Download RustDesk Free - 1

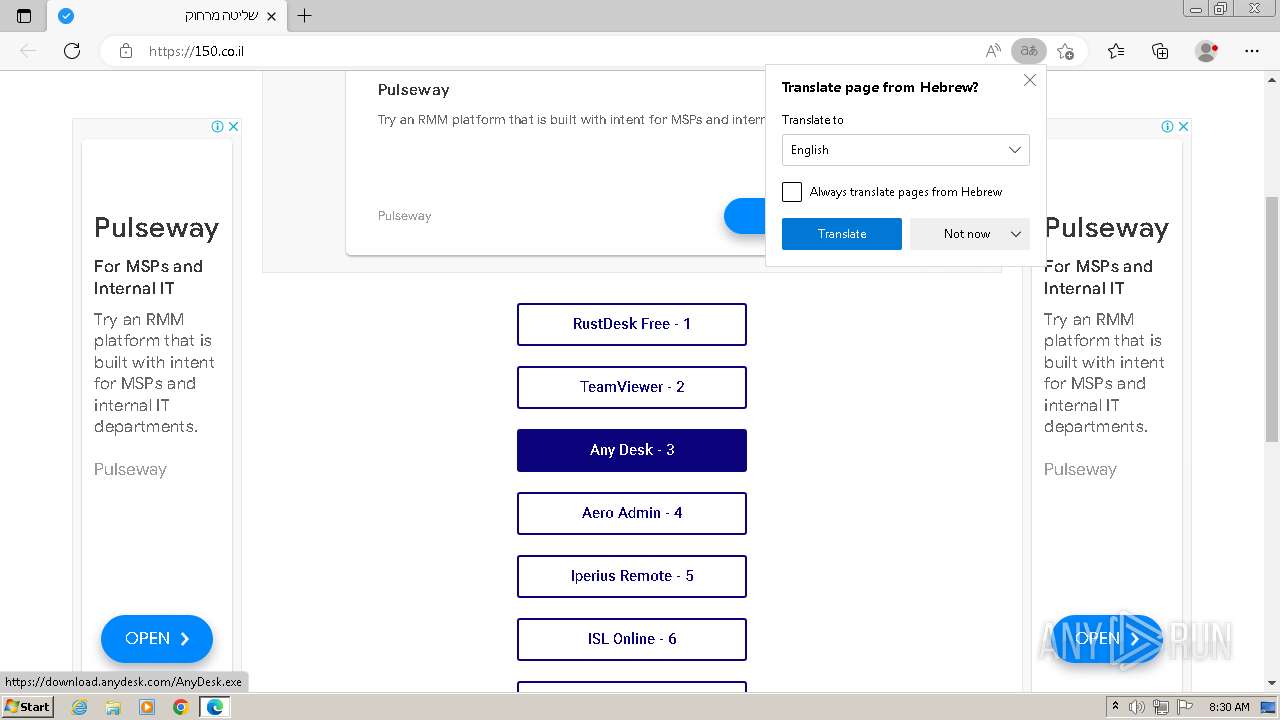pyautogui.click(x=632, y=324)
